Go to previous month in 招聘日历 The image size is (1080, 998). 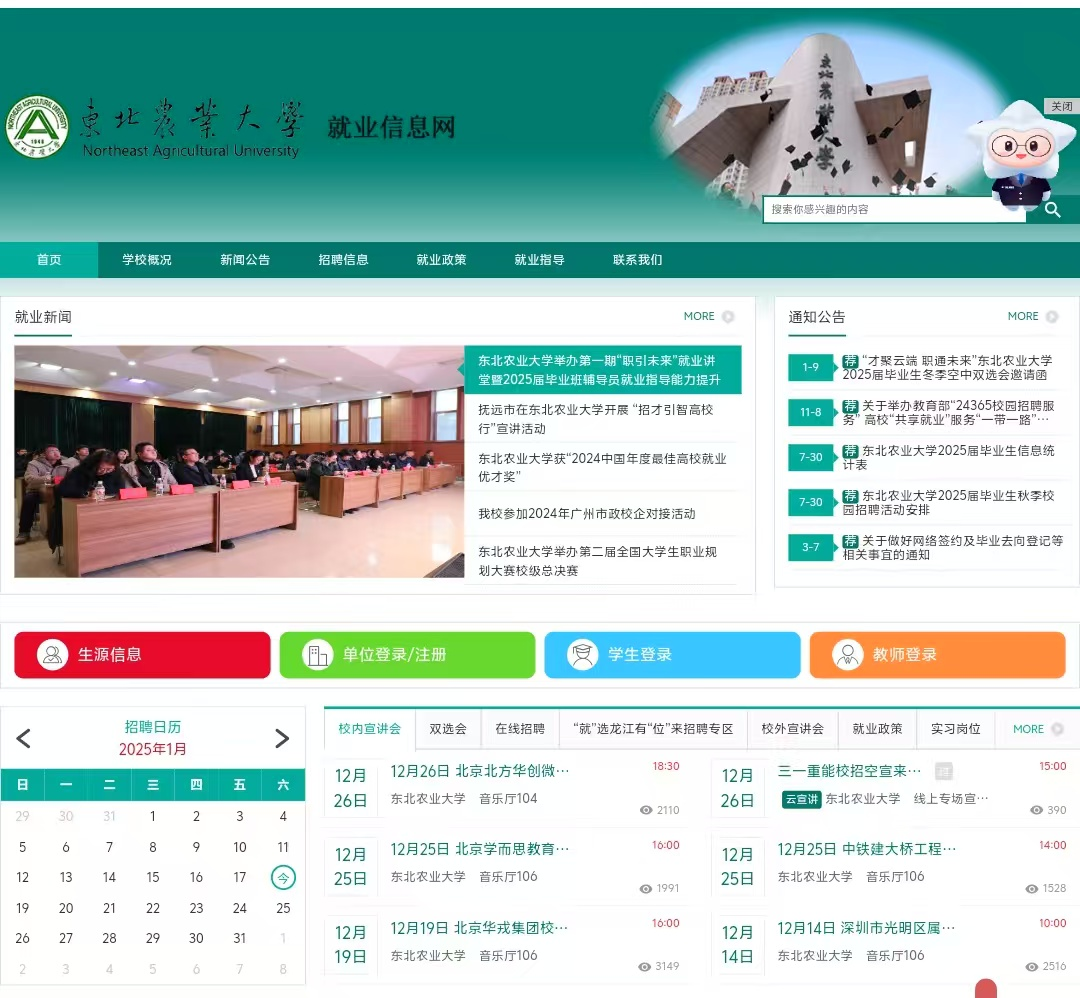24,739
